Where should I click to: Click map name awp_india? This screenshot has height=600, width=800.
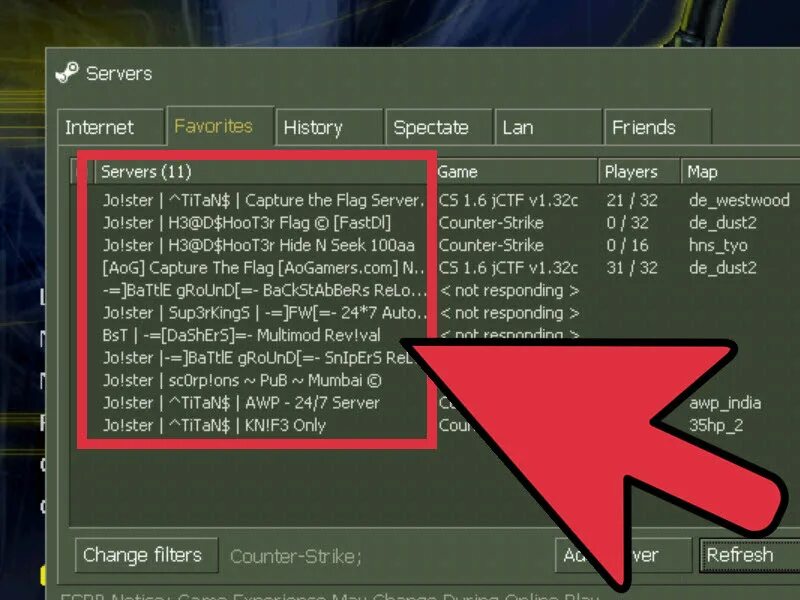pos(725,403)
